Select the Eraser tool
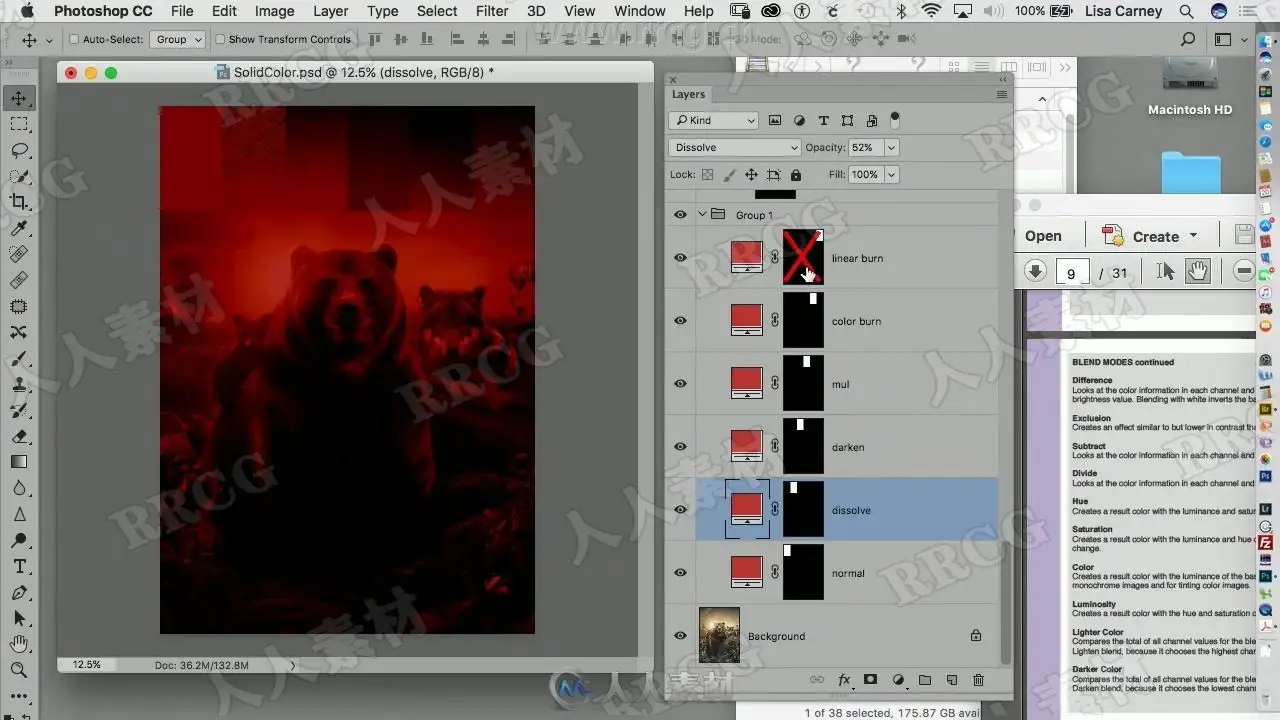Screen dimensions: 1280x720 pos(19,436)
